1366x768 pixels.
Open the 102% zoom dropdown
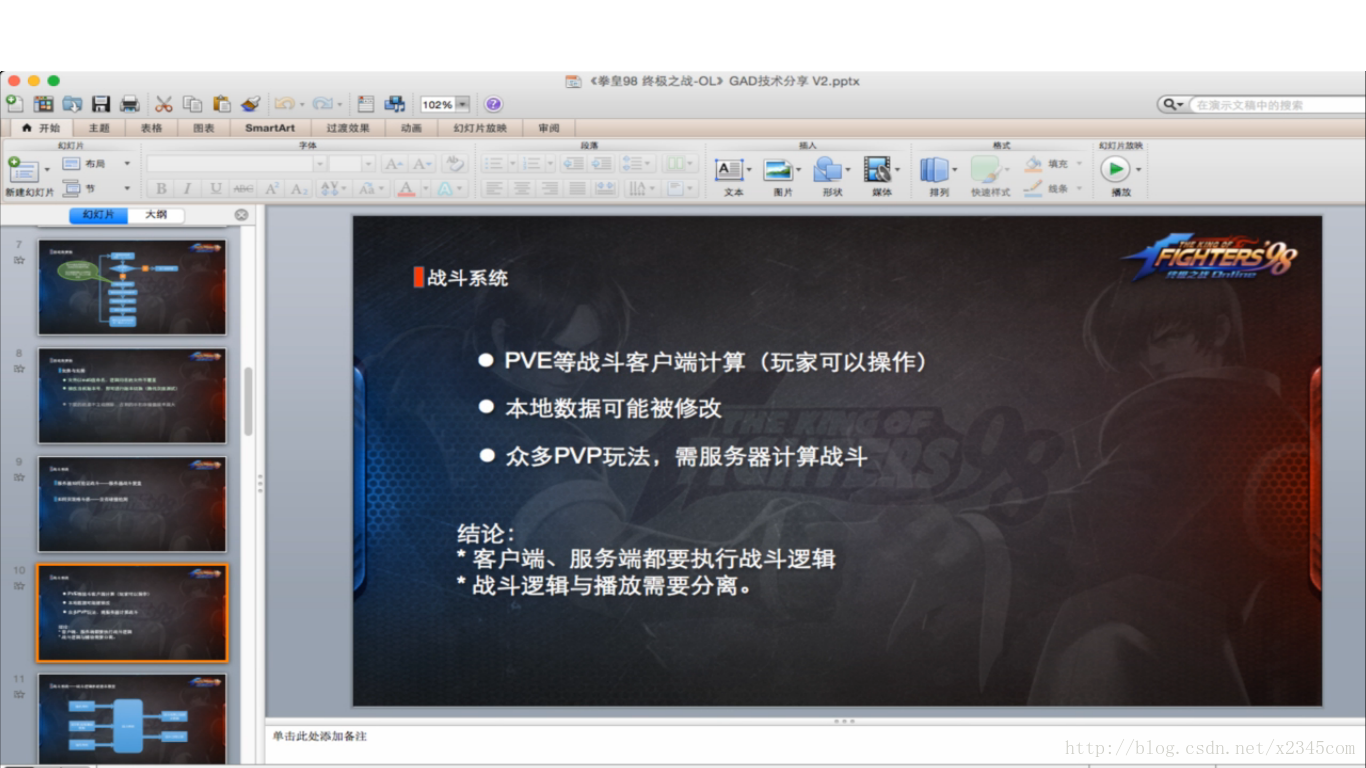point(462,104)
